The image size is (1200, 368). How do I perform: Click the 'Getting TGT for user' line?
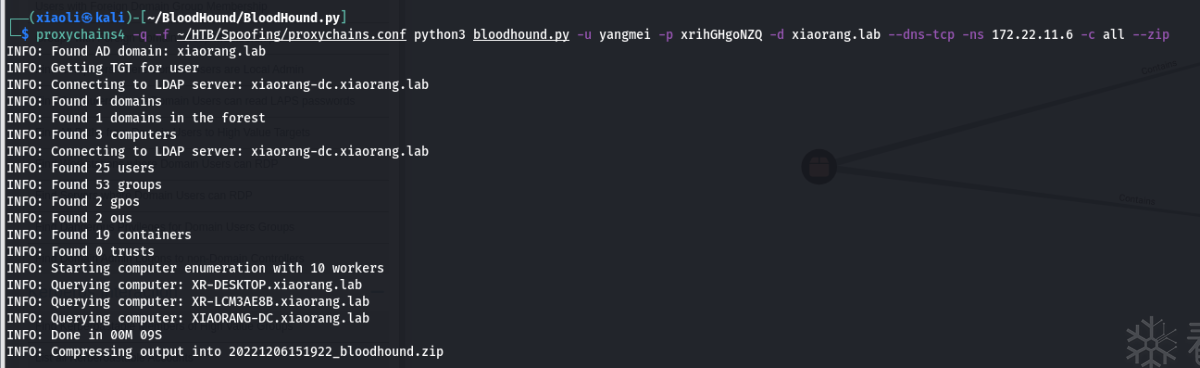click(105, 68)
